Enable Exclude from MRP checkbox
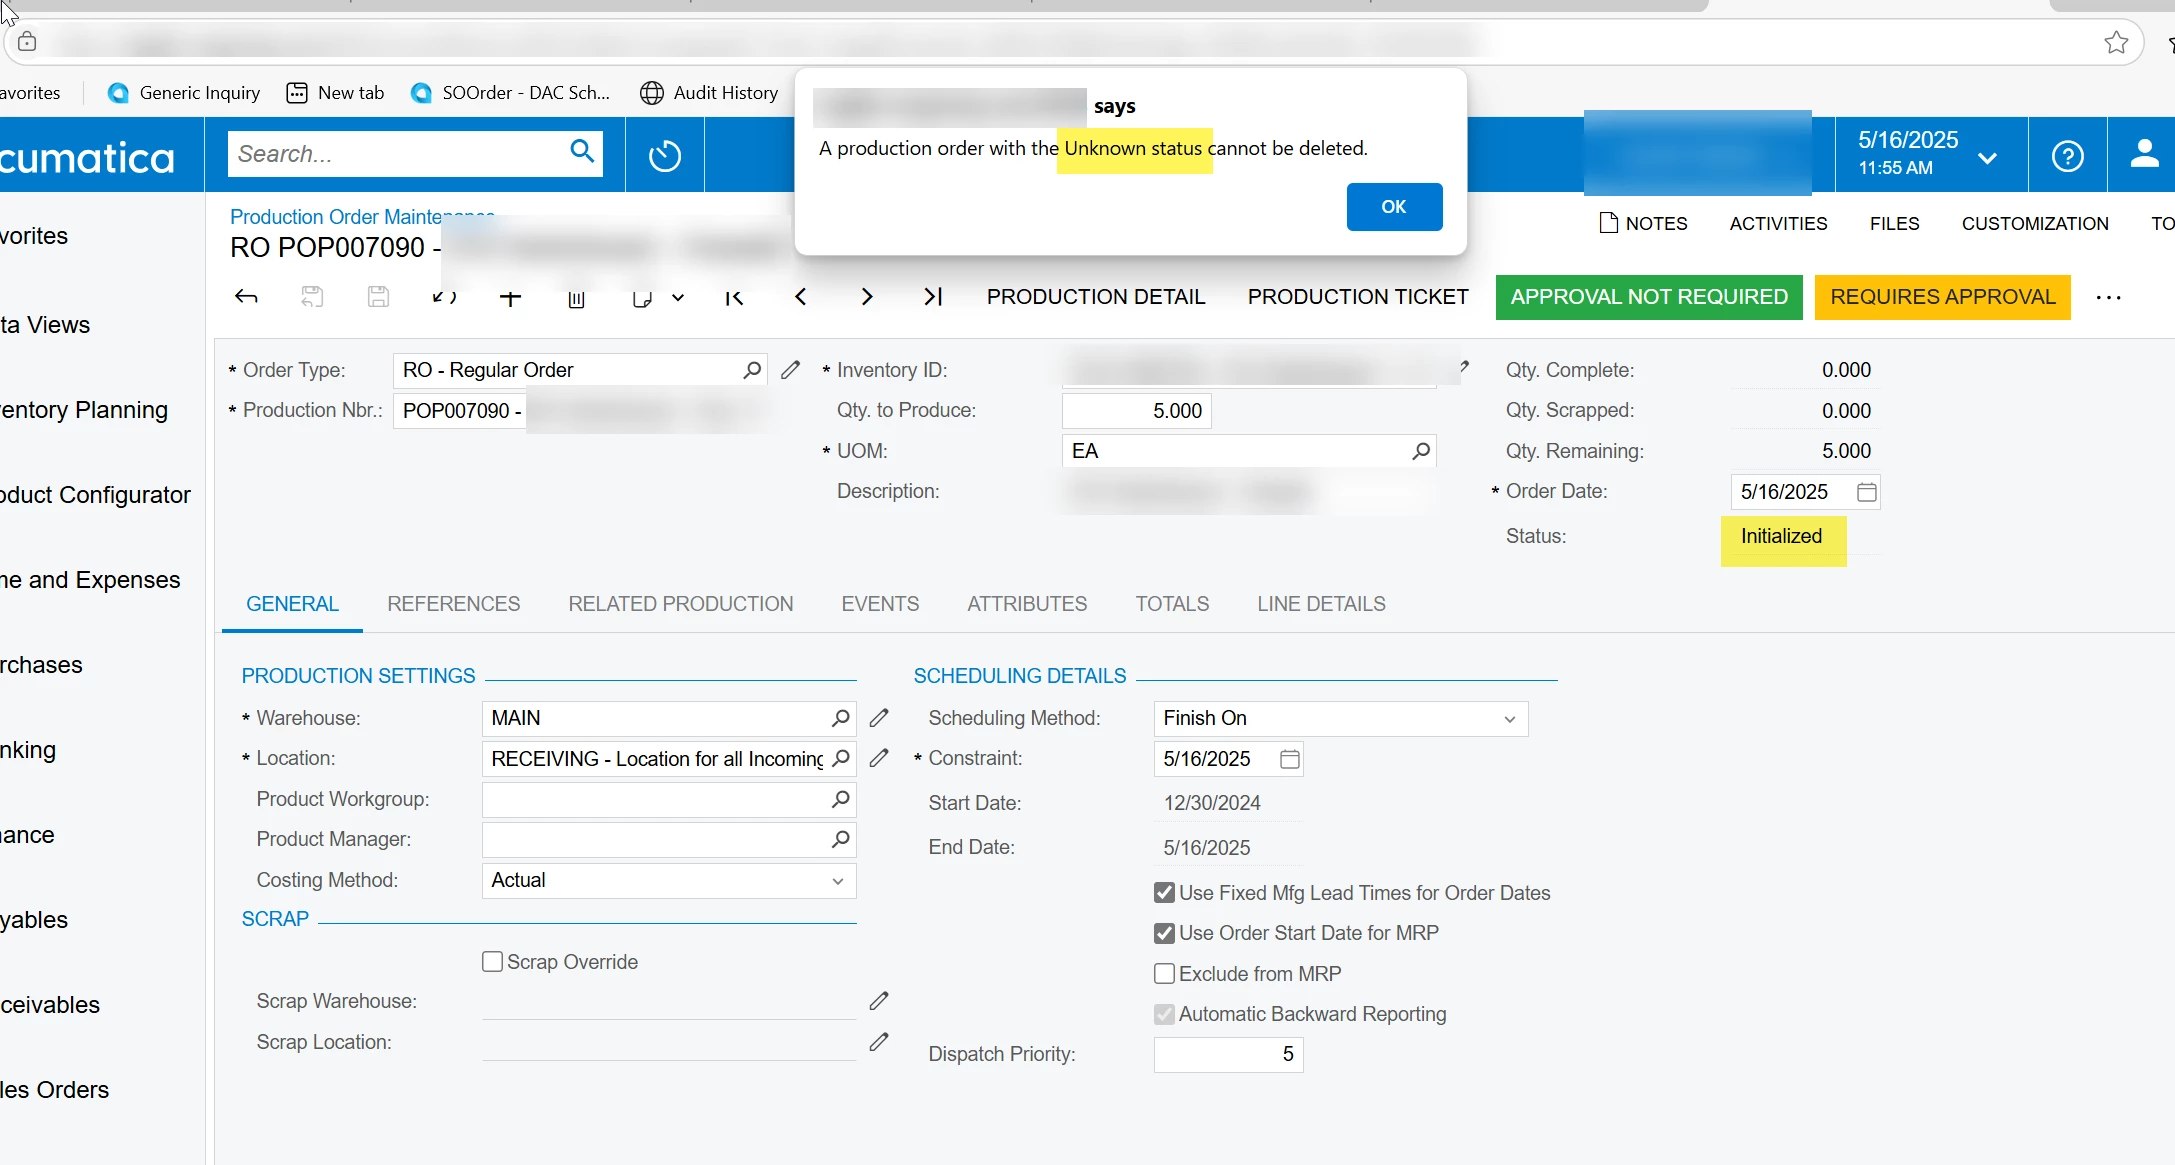 (x=1164, y=974)
